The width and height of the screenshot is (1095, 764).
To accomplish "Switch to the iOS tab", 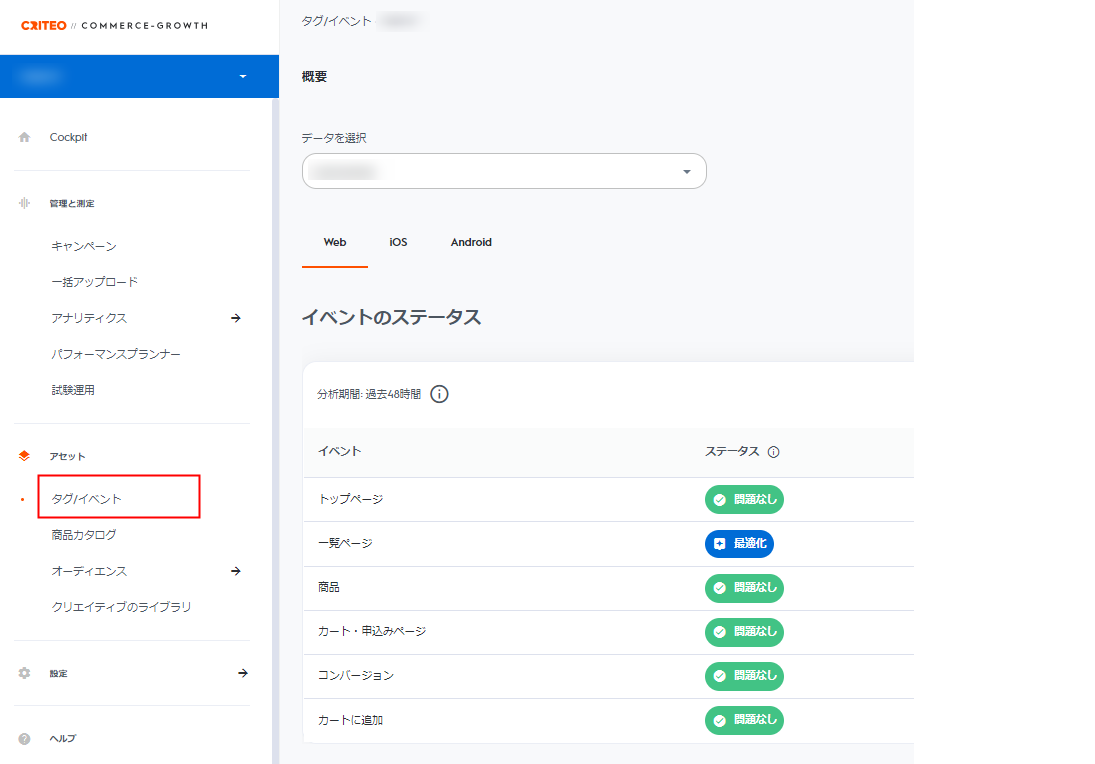I will click(x=398, y=242).
